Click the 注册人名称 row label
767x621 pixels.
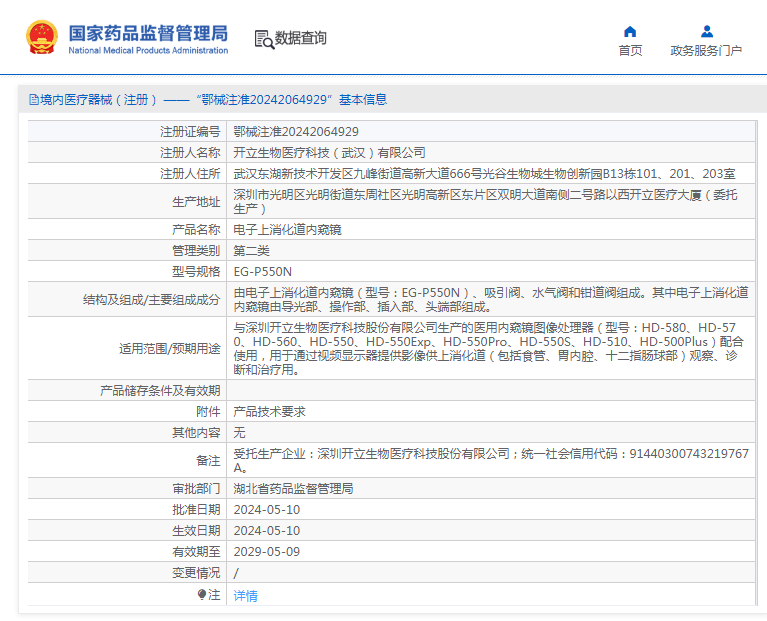[x=190, y=153]
